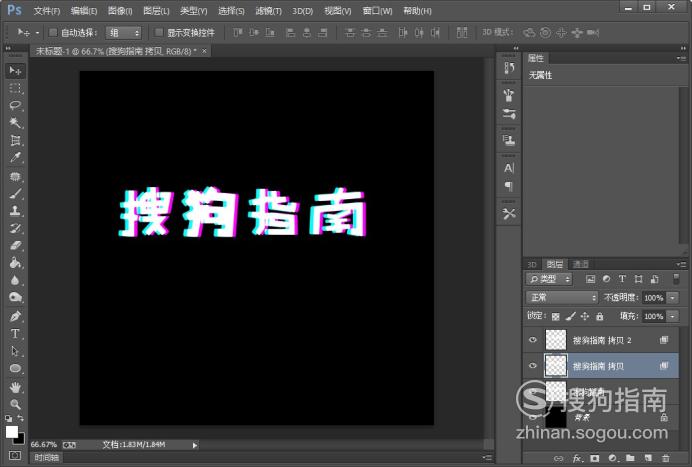This screenshot has width=692, height=467.
Task: Enable the 显示变换控件 checkbox
Action: point(159,32)
